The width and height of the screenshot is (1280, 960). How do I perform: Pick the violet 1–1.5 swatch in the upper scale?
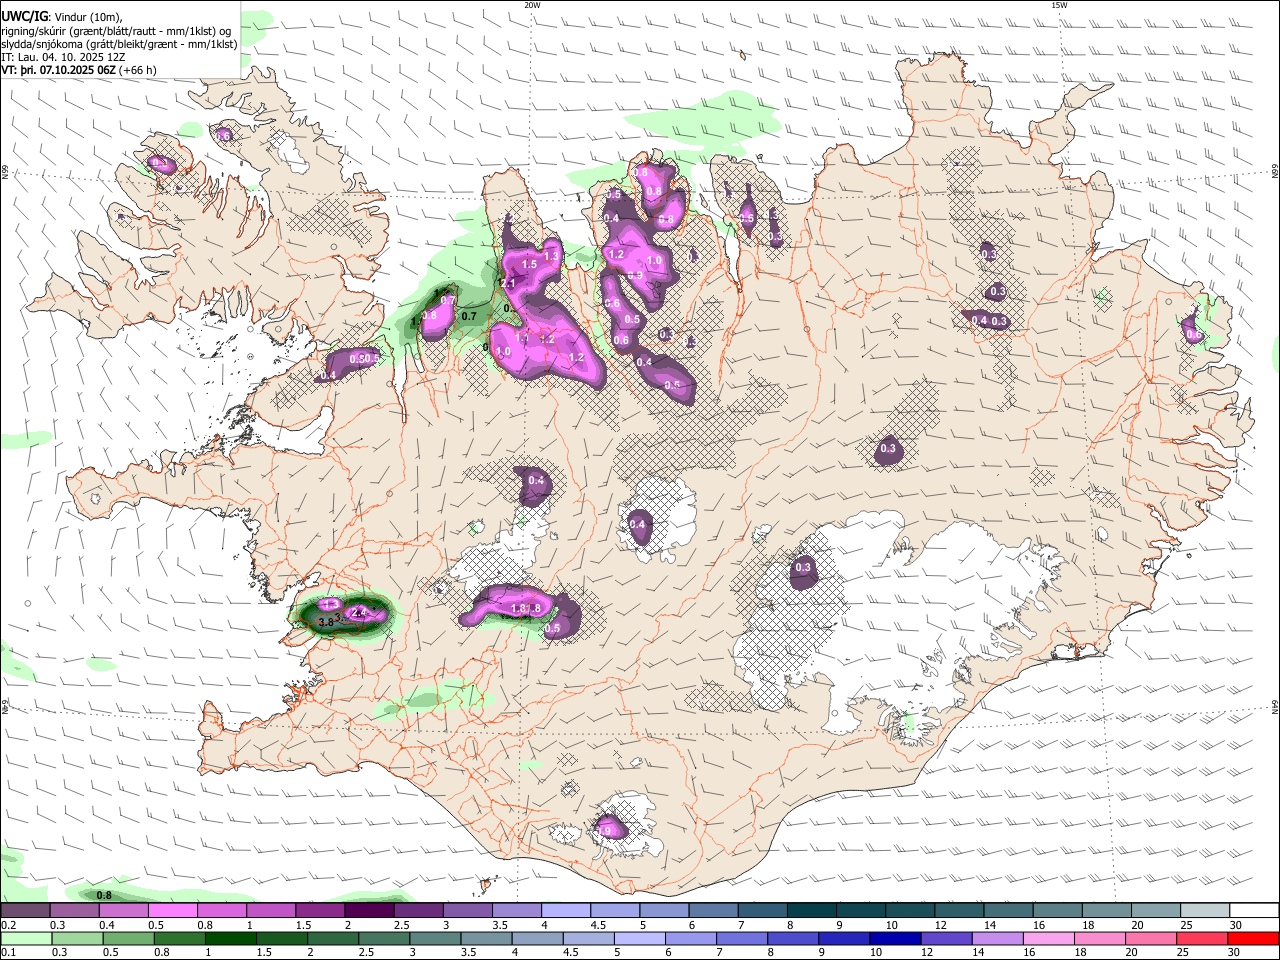pos(271,910)
